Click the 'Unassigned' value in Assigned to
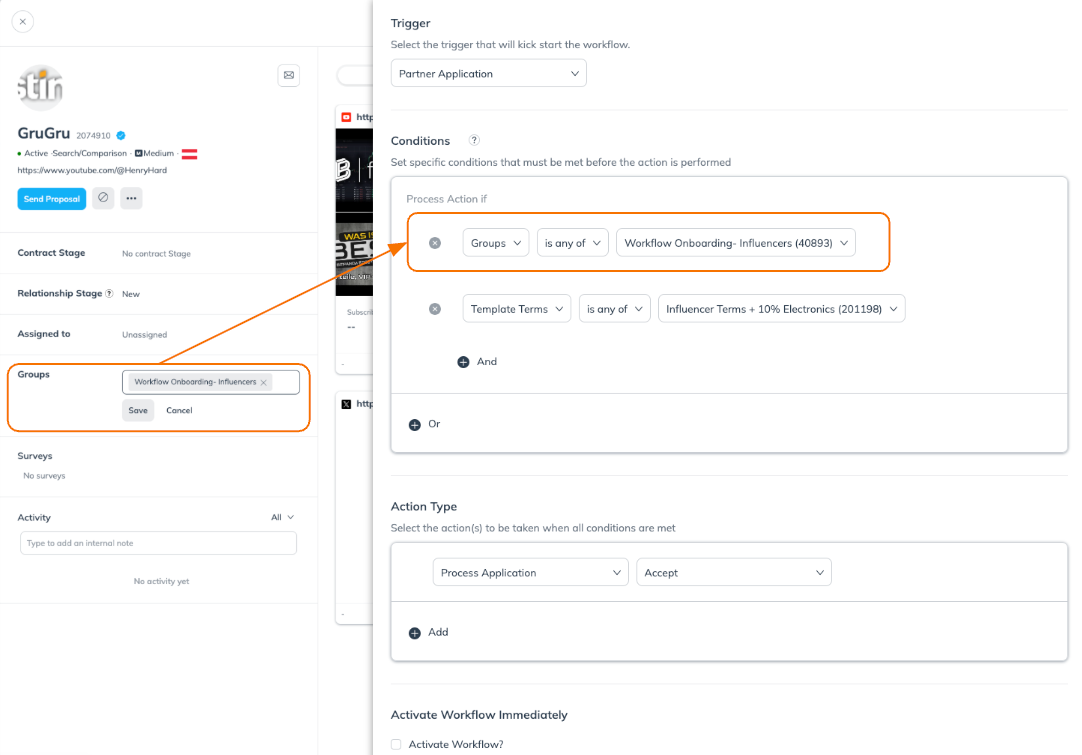The width and height of the screenshot is (1082, 755). pos(145,335)
